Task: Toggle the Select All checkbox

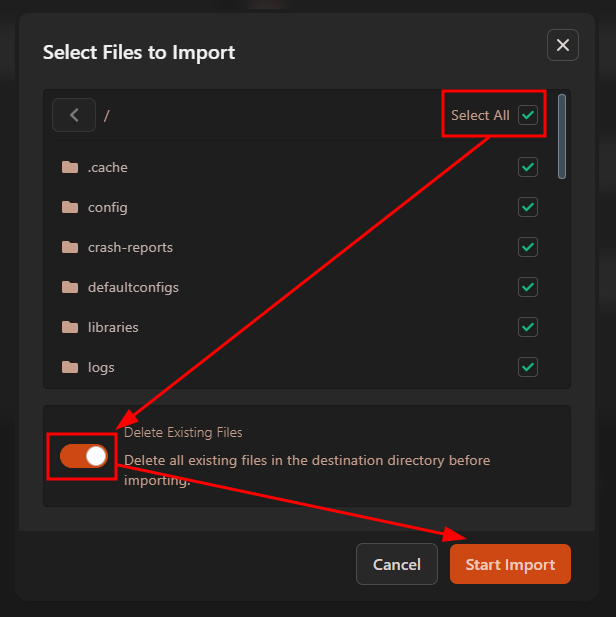Action: click(x=528, y=115)
